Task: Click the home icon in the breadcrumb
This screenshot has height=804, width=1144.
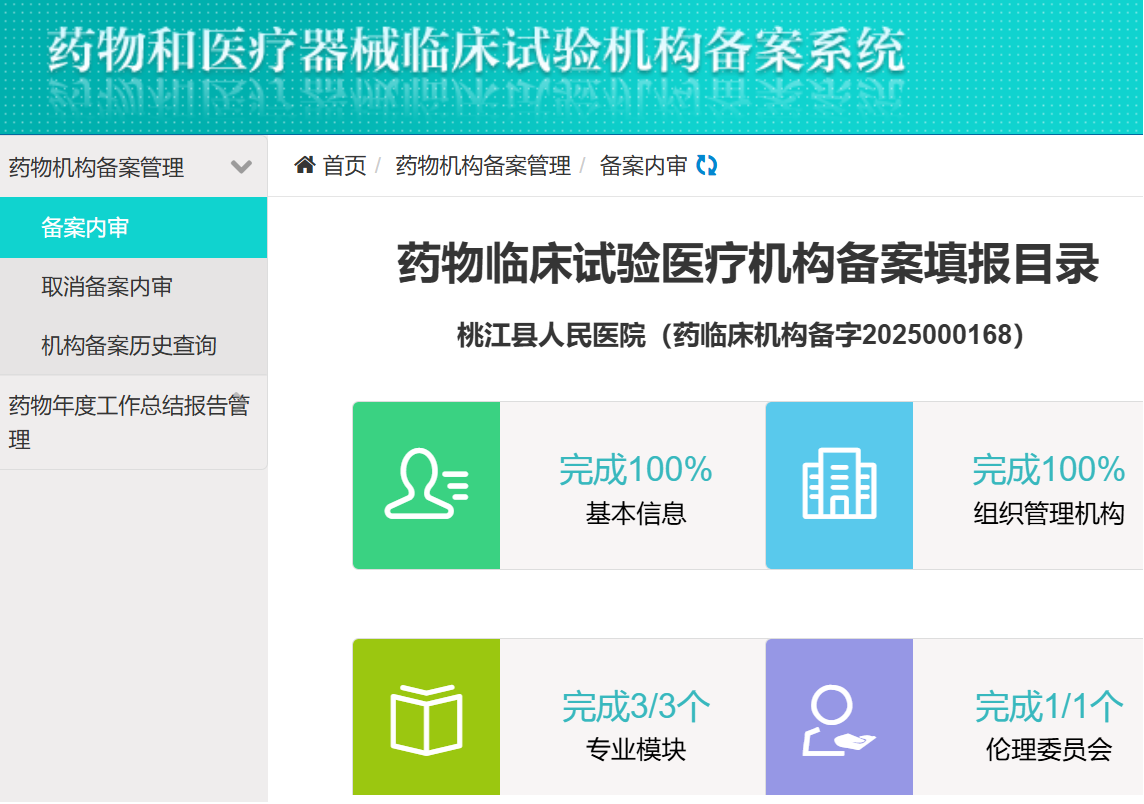Action: click(305, 165)
